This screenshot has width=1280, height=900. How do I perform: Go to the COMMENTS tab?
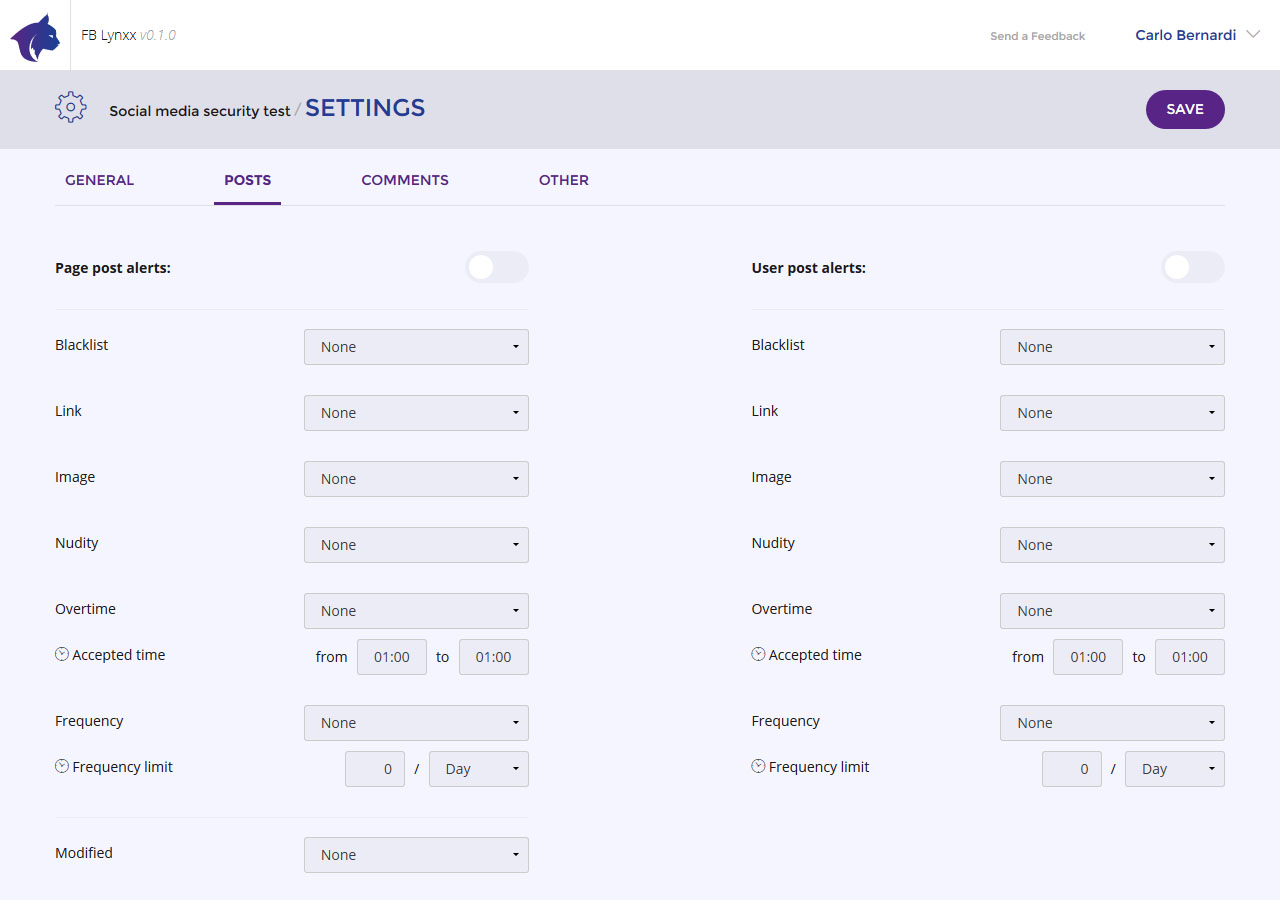405,180
